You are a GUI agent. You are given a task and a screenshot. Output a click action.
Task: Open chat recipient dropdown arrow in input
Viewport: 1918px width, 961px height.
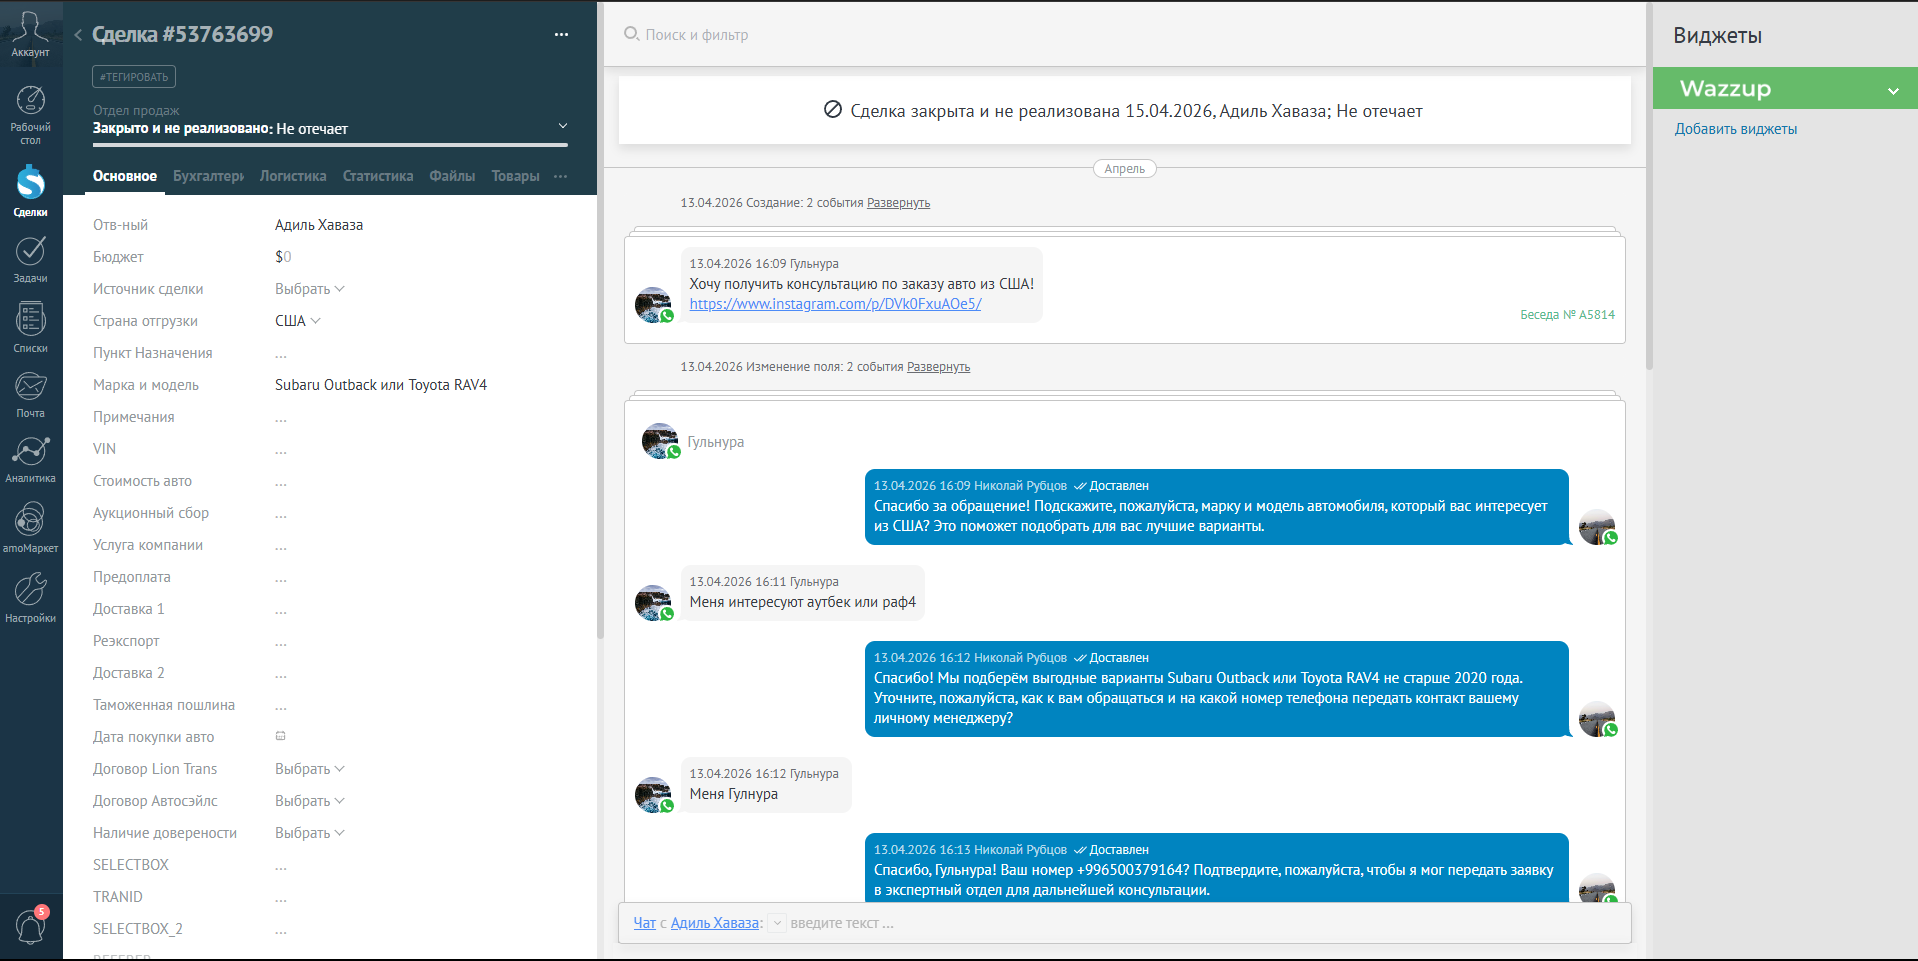(x=778, y=923)
